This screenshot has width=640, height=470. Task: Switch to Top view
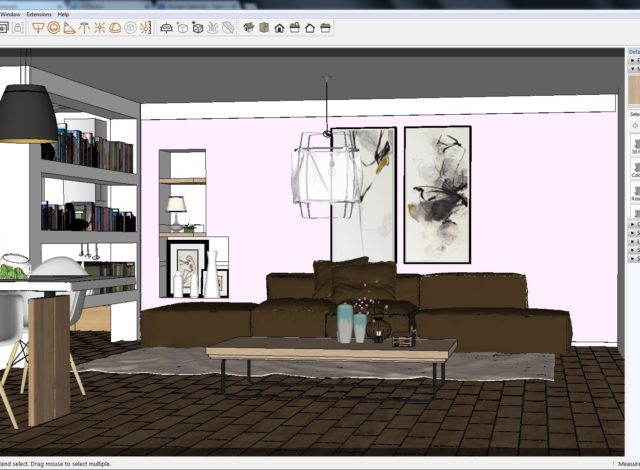[264, 28]
